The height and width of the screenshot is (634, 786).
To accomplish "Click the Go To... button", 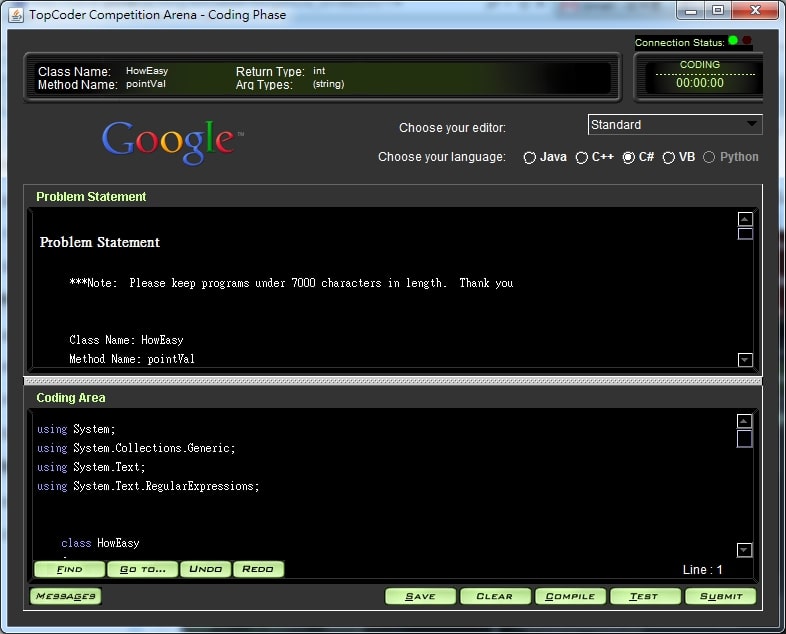I will tap(143, 569).
